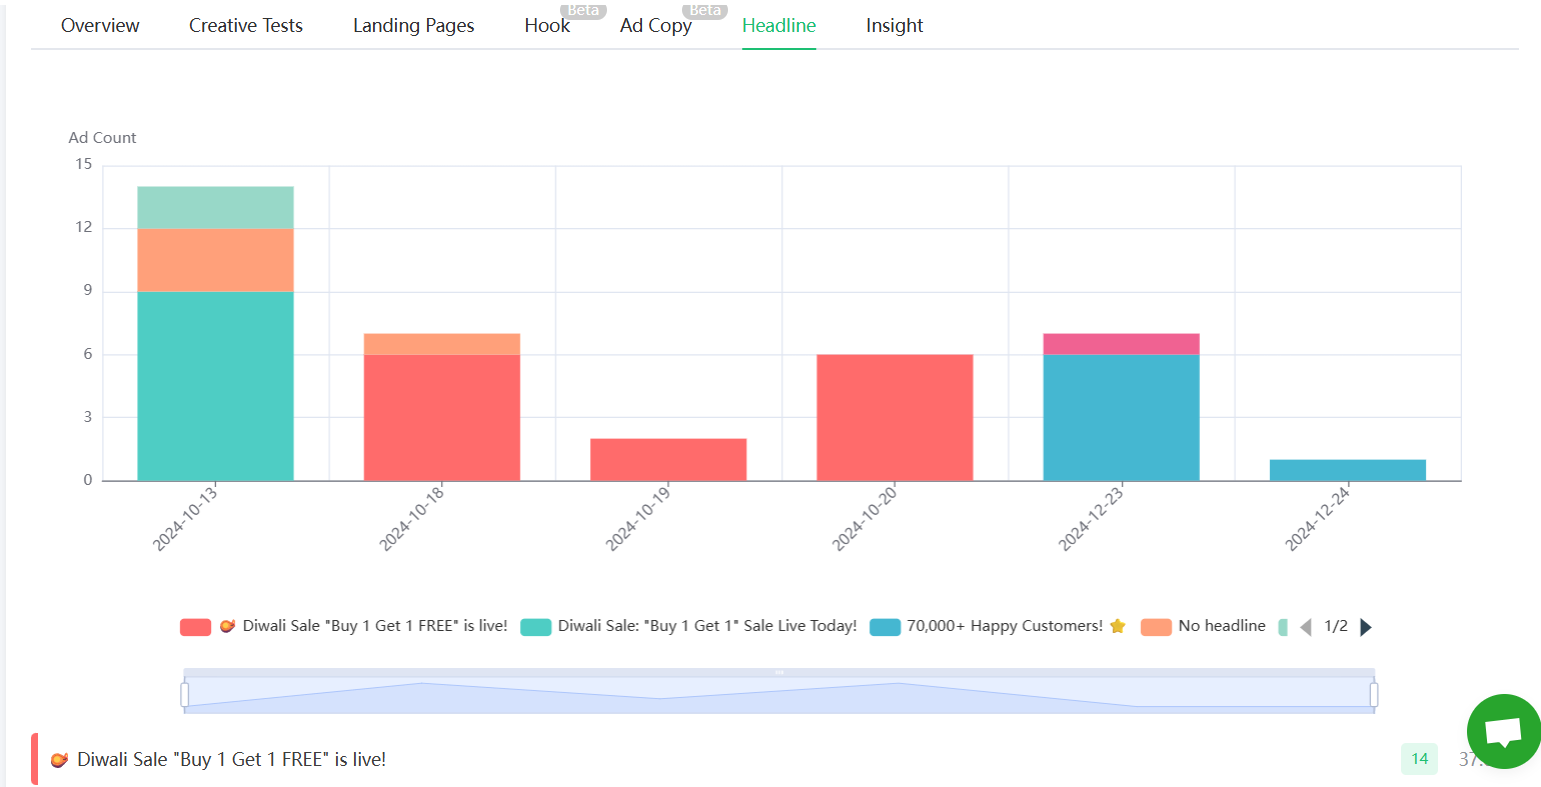The width and height of the screenshot is (1541, 787).
Task: Open the green chat widget
Action: click(x=1504, y=731)
